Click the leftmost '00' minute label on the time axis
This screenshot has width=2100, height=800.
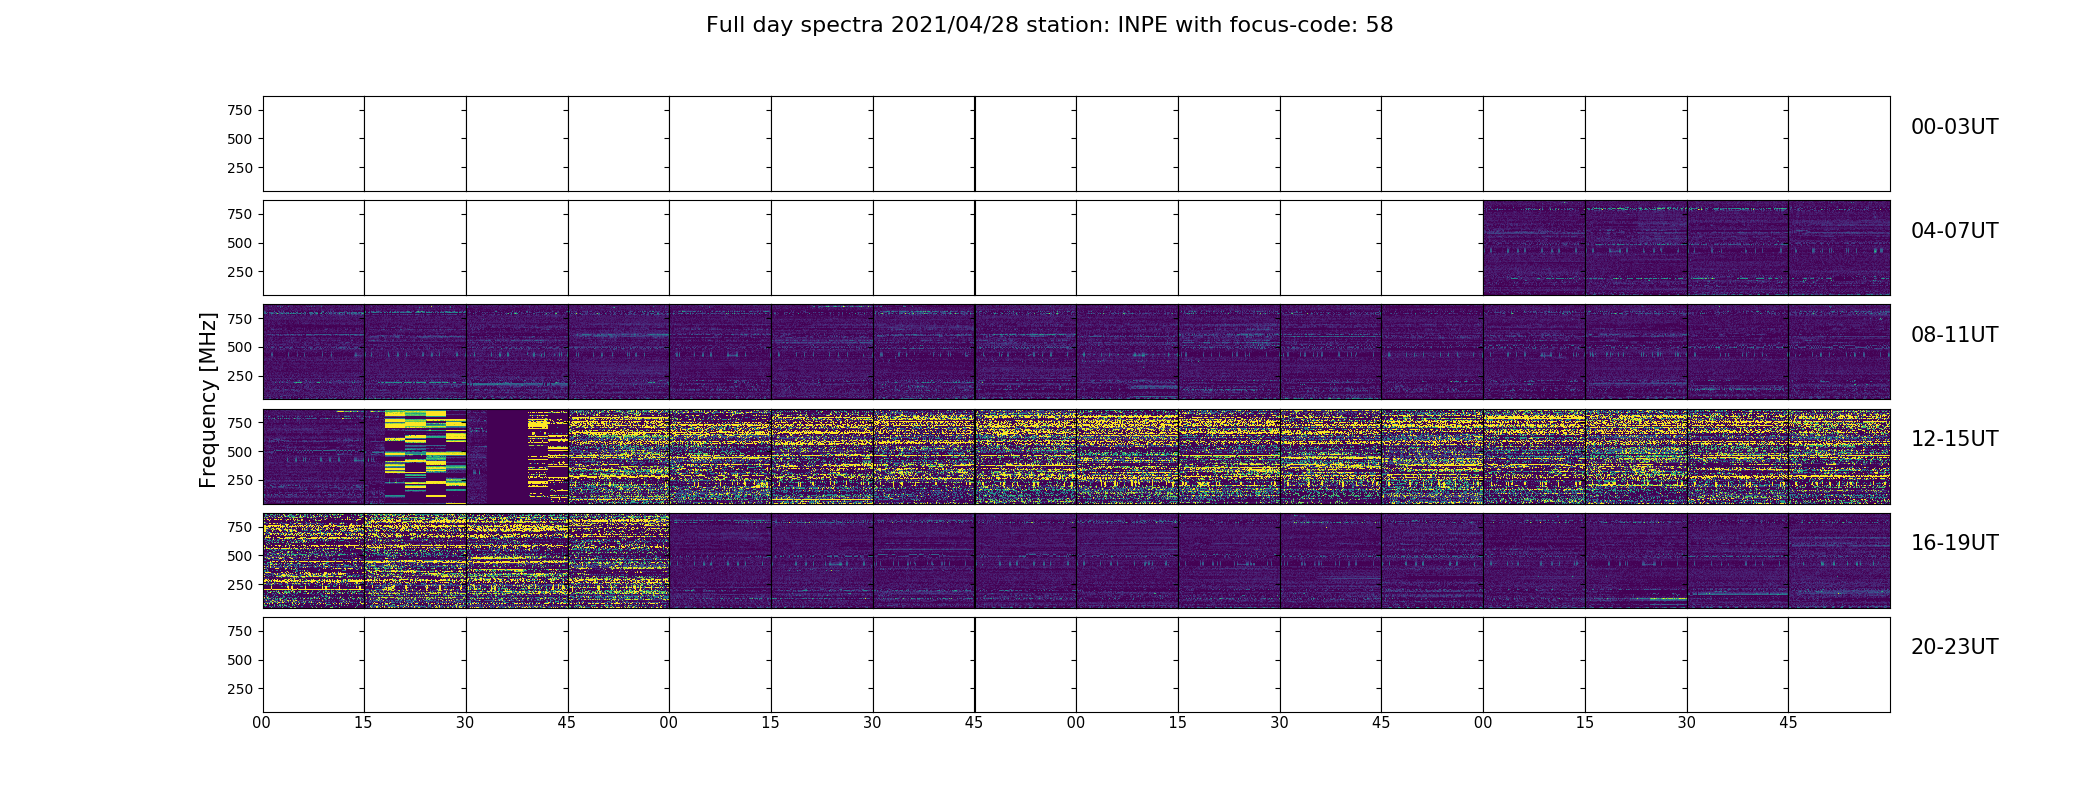pos(261,722)
